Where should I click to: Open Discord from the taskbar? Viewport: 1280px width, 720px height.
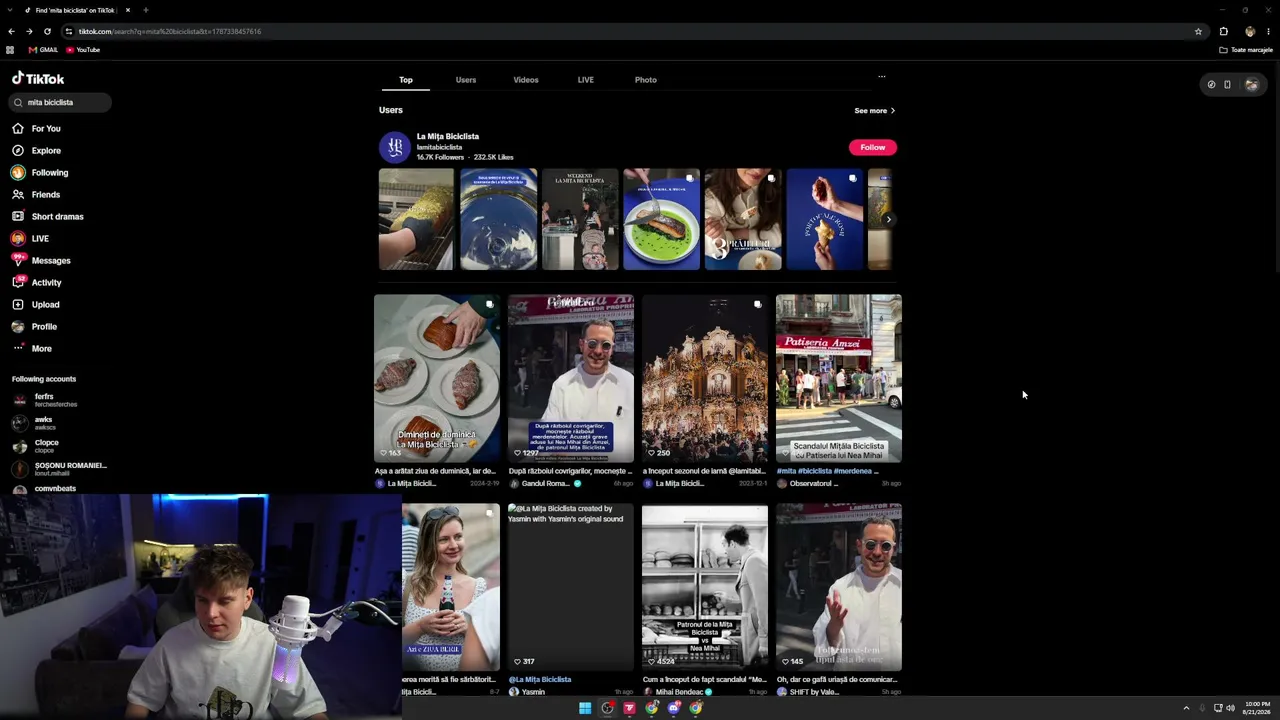pyautogui.click(x=674, y=708)
